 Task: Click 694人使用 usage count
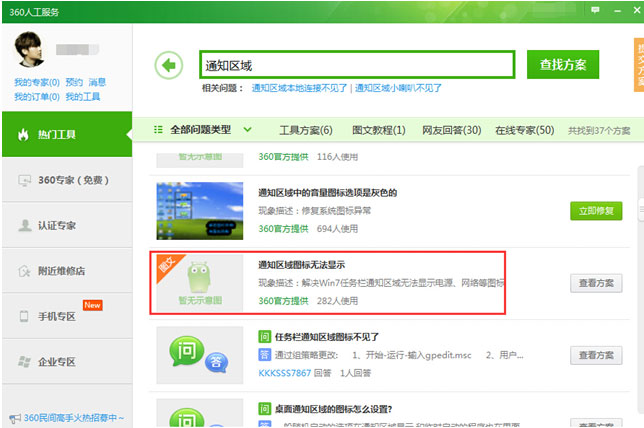[x=337, y=229]
